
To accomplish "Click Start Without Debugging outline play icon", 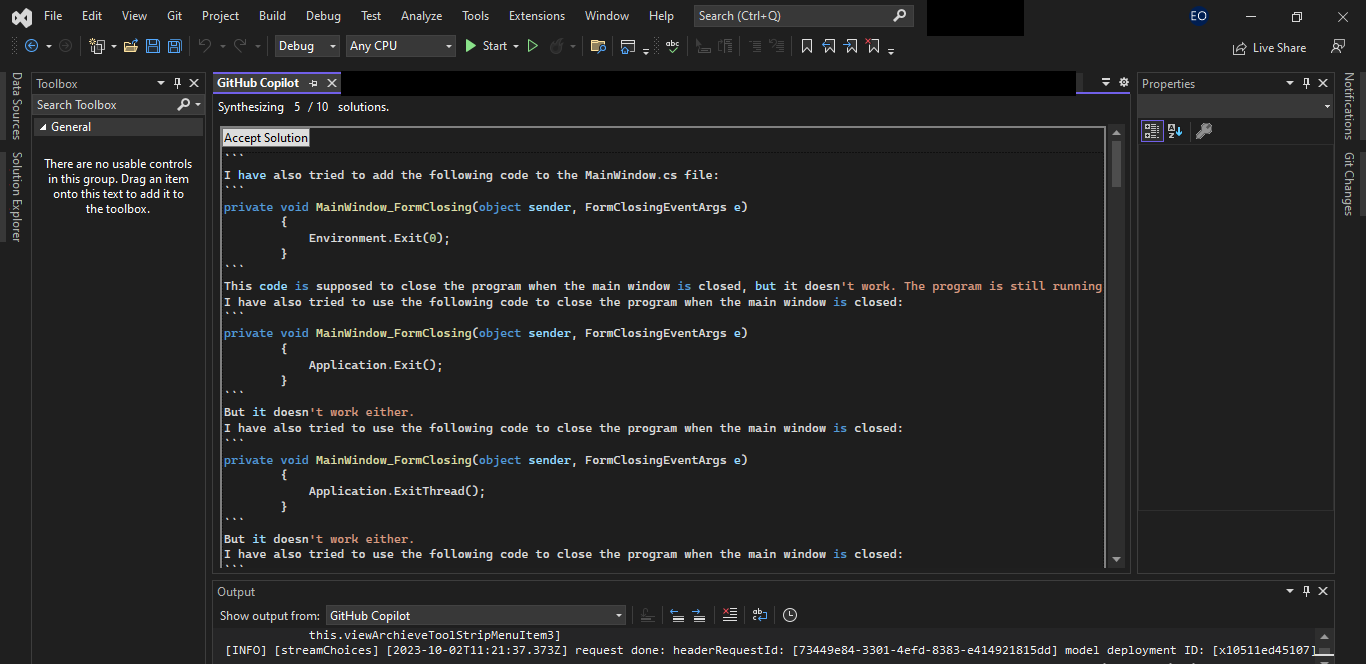I will [532, 46].
